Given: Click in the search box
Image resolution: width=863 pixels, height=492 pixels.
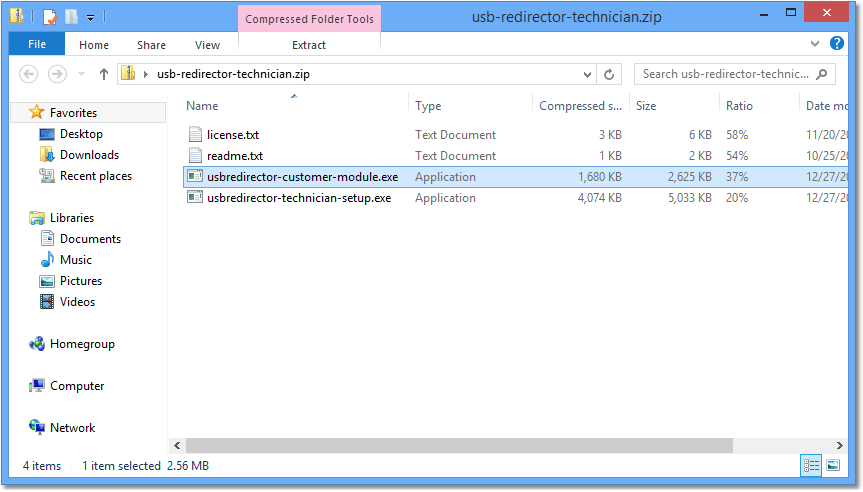Looking at the screenshot, I should (725, 74).
